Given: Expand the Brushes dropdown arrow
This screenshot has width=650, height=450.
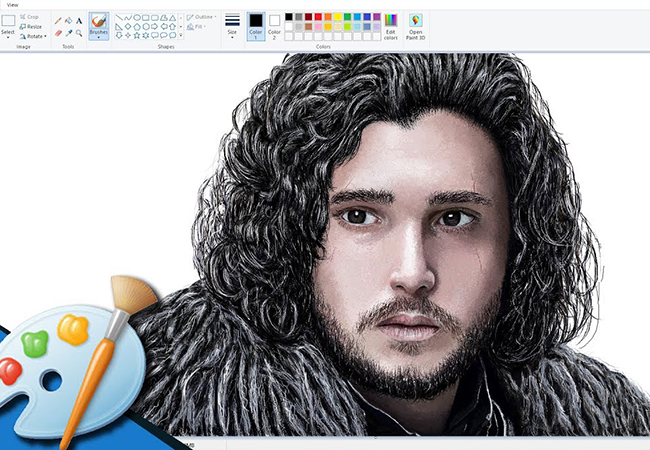Looking at the screenshot, I should 99,37.
